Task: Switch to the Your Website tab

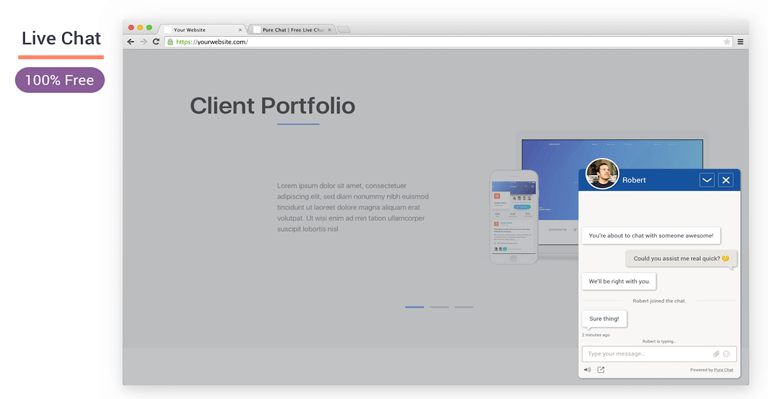Action: point(202,30)
